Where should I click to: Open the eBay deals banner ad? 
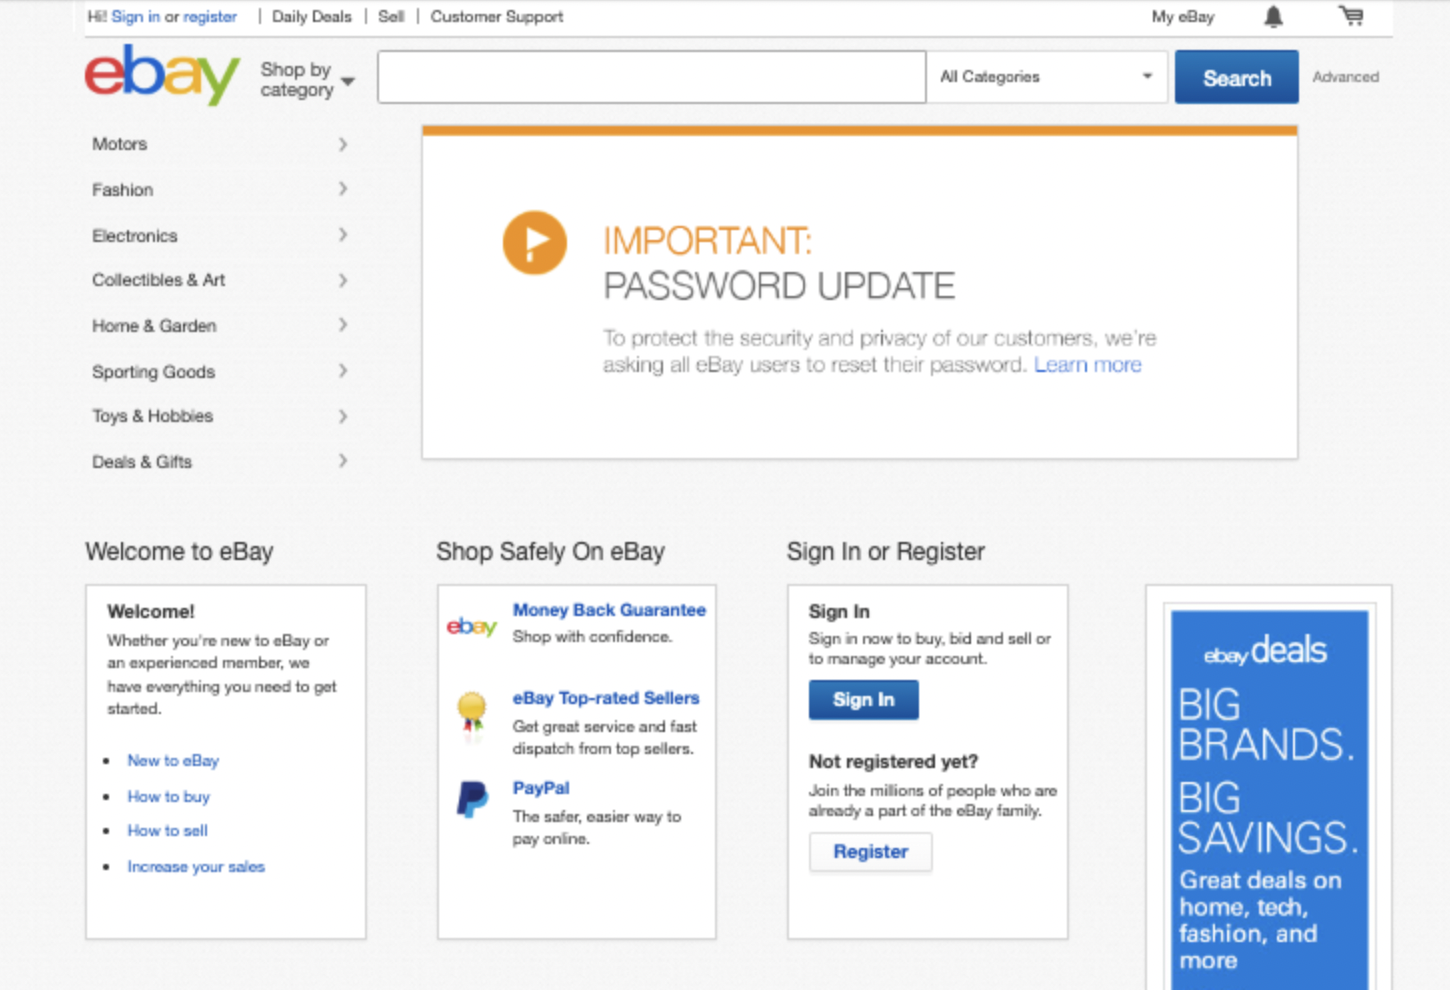click(x=1269, y=800)
